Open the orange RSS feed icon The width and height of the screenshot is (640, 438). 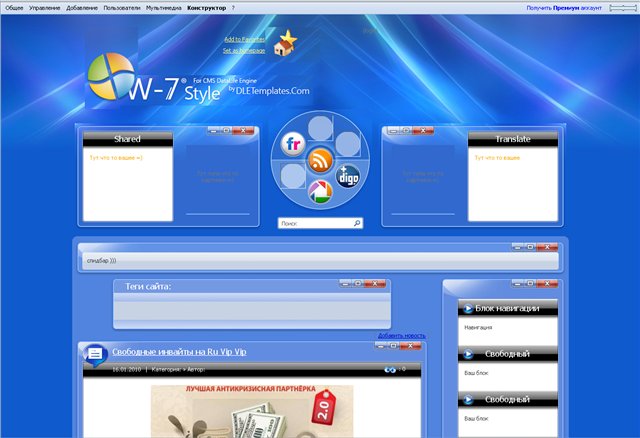(x=320, y=160)
